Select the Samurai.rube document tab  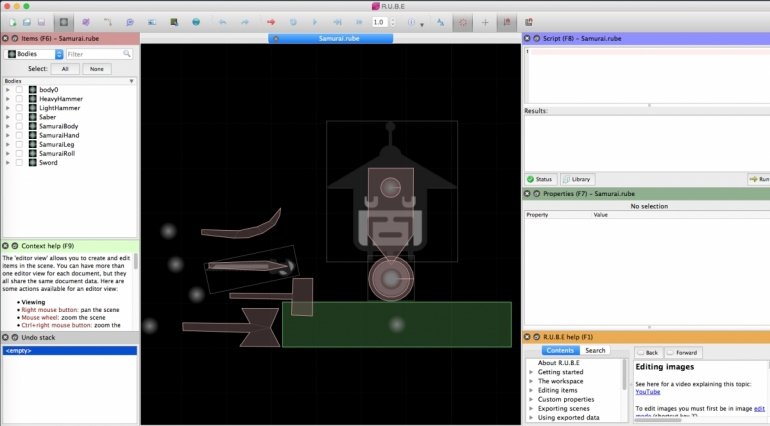point(330,37)
